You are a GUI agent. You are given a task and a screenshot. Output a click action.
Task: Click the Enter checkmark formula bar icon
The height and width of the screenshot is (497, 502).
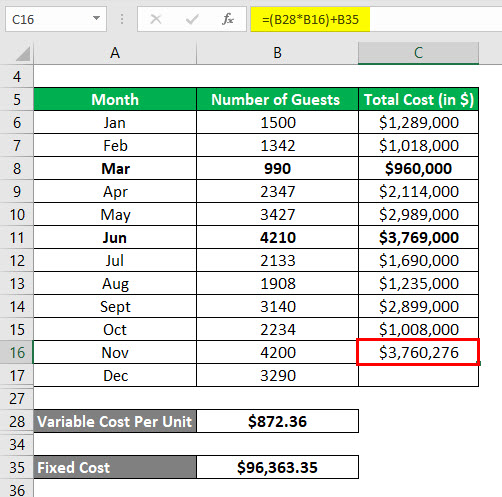pos(192,19)
